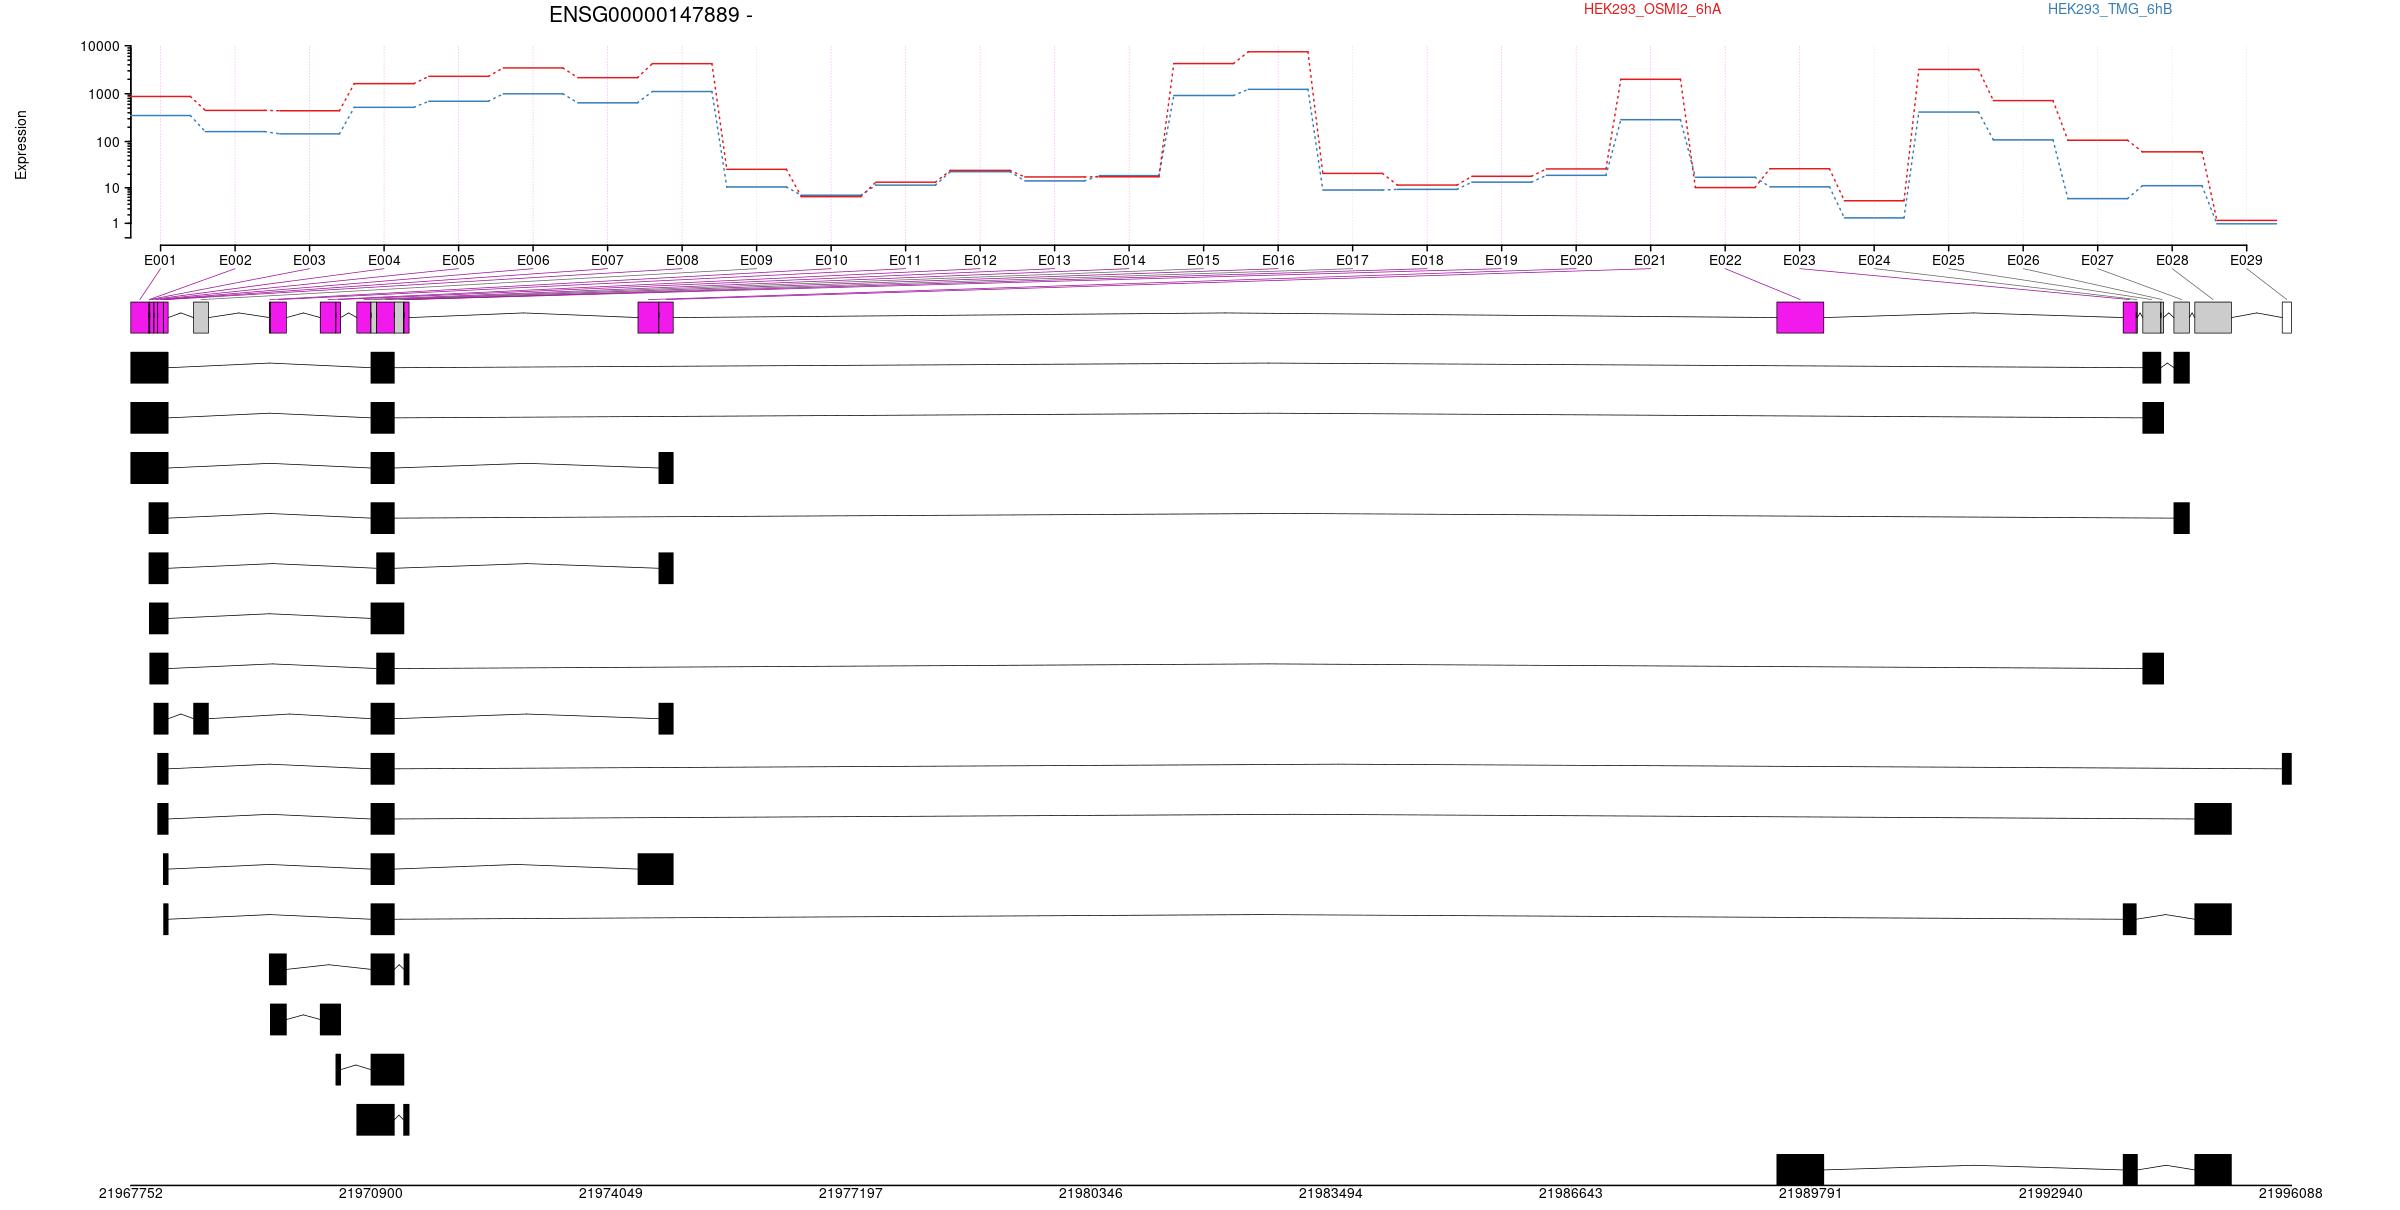This screenshot has height=1210, width=2400.
Task: Click genomic coordinate 21980346
Action: pyautogui.click(x=1091, y=1193)
